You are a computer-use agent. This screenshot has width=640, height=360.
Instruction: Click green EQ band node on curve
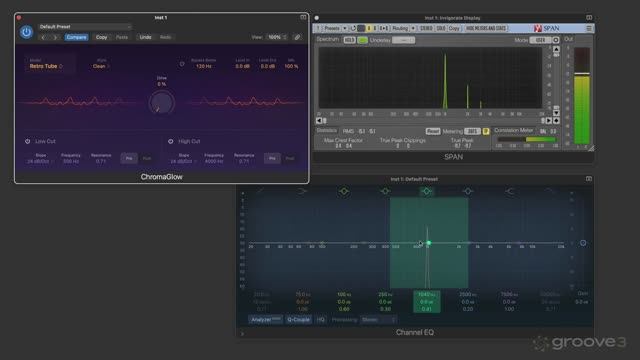(429, 243)
